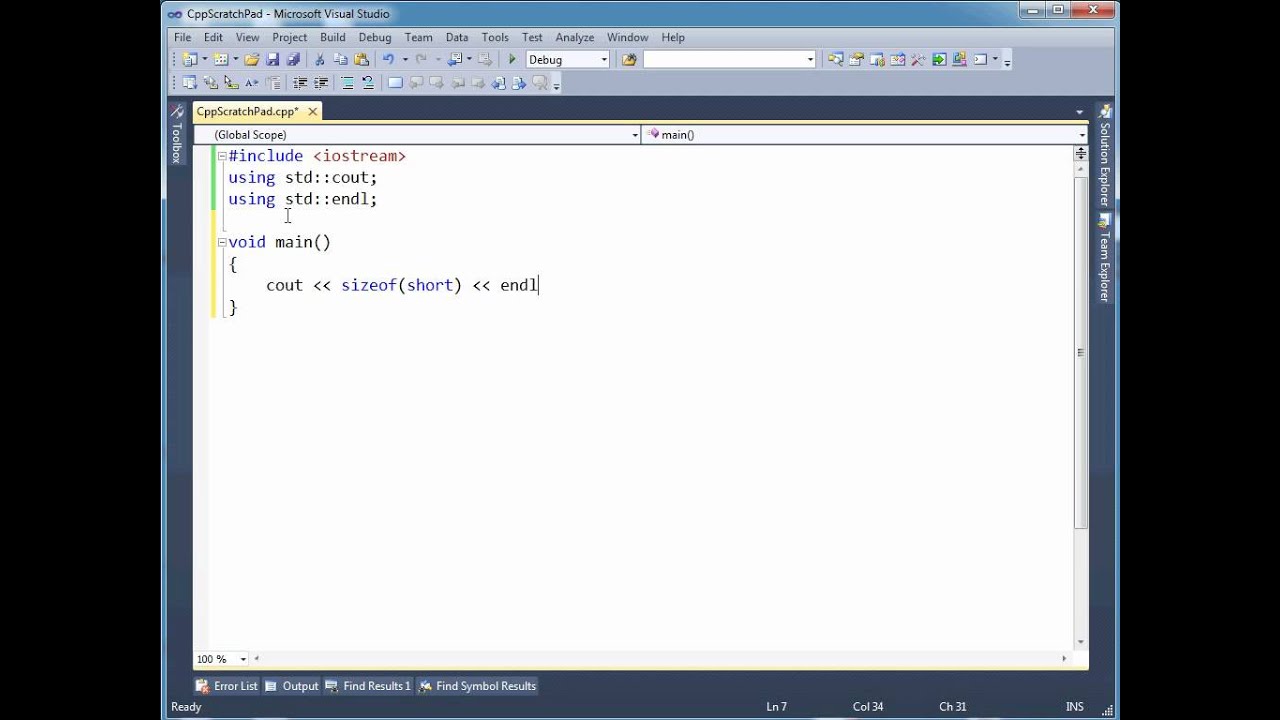Screen dimensions: 1280x720
Task: Expand the Toolbox side panel
Action: pyautogui.click(x=177, y=133)
